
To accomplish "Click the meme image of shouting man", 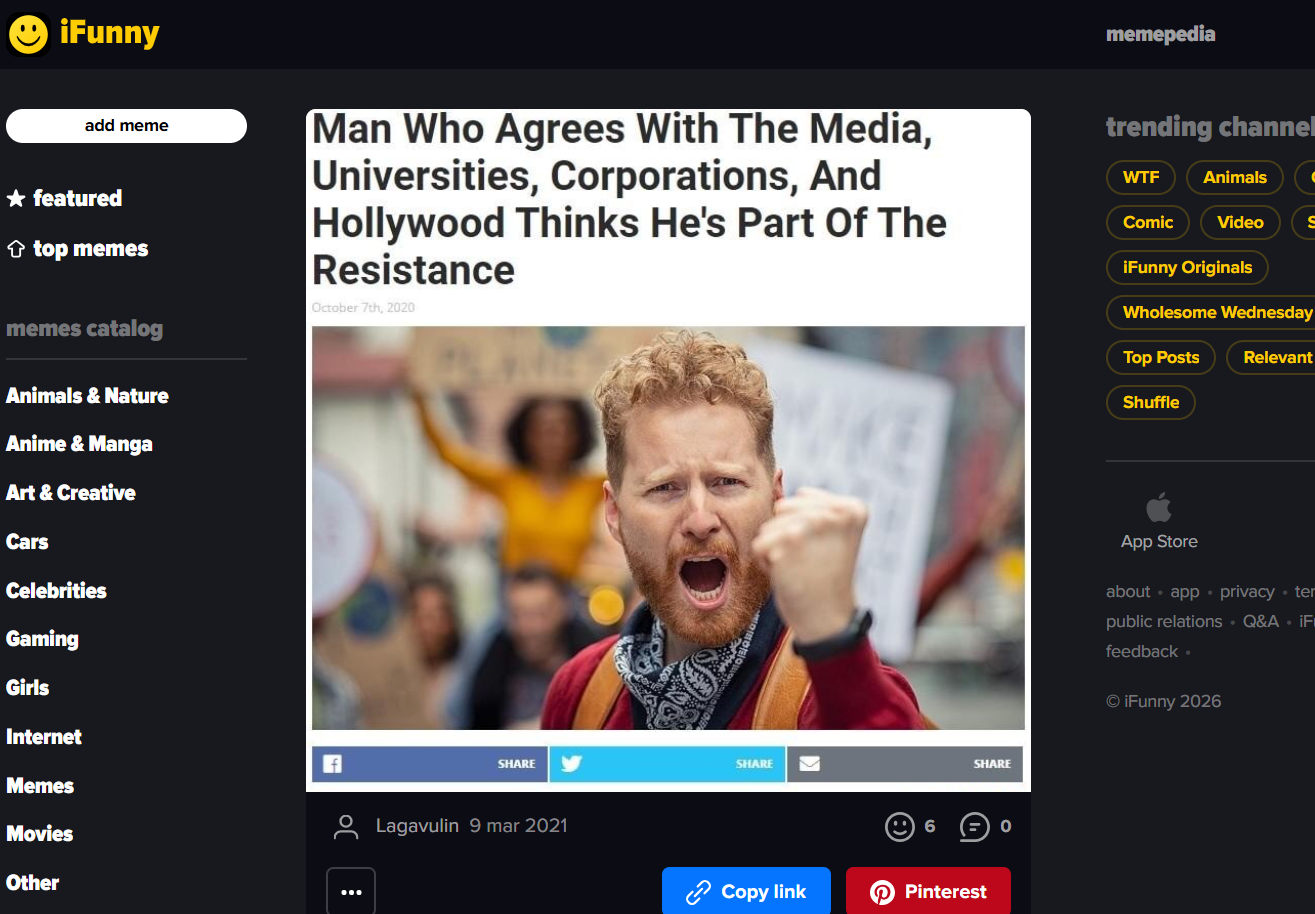I will click(668, 528).
